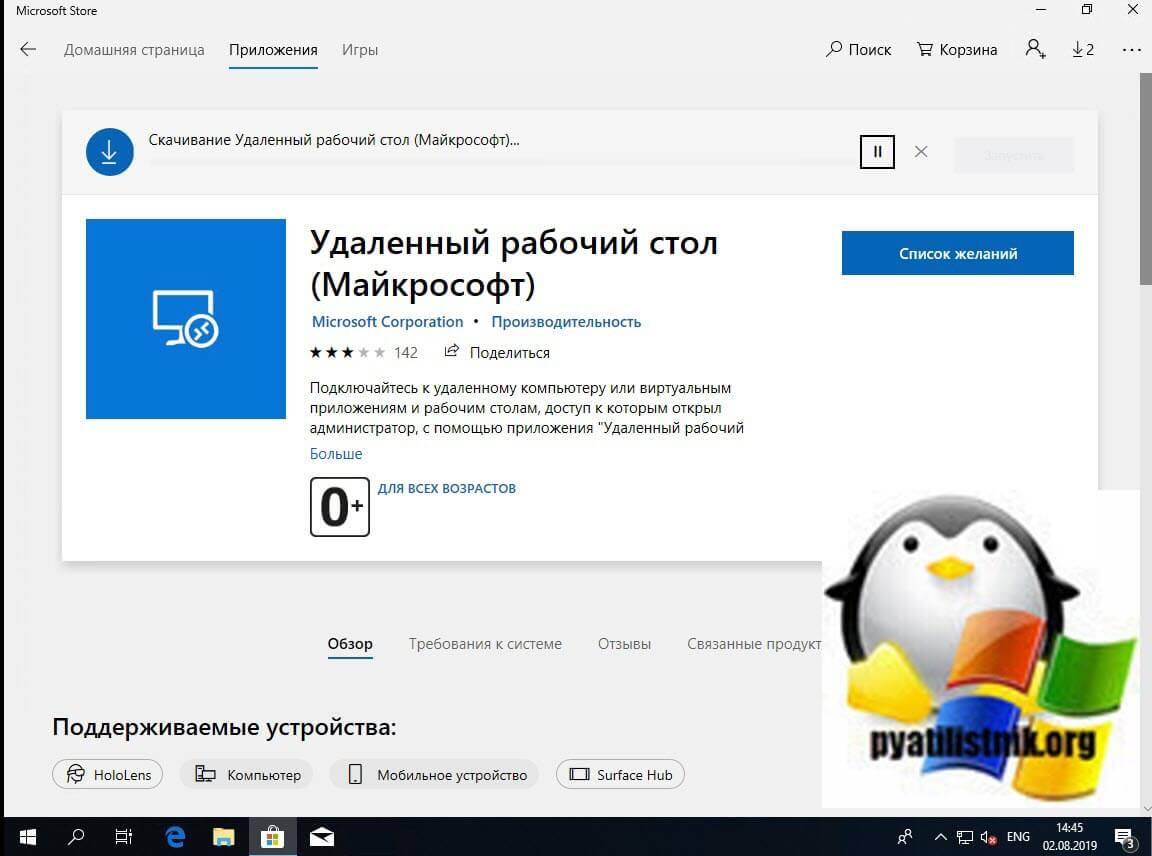Select the Компьютер device chip

click(246, 774)
